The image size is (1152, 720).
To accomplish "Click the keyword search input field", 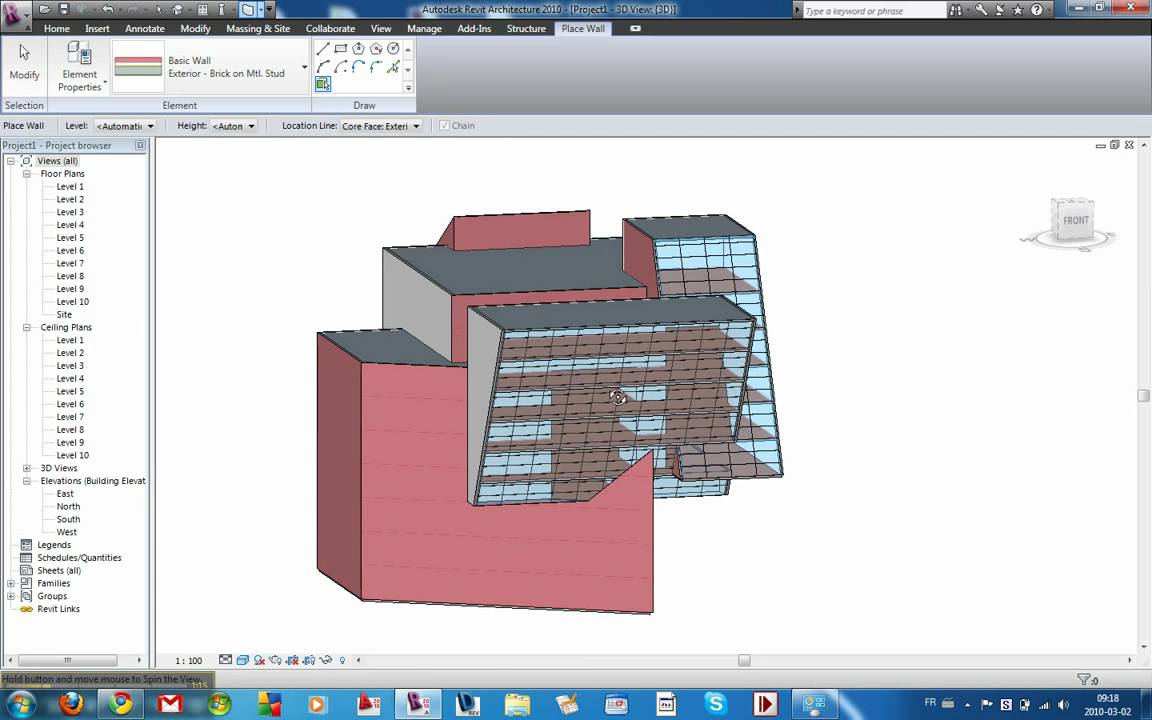I will [873, 10].
